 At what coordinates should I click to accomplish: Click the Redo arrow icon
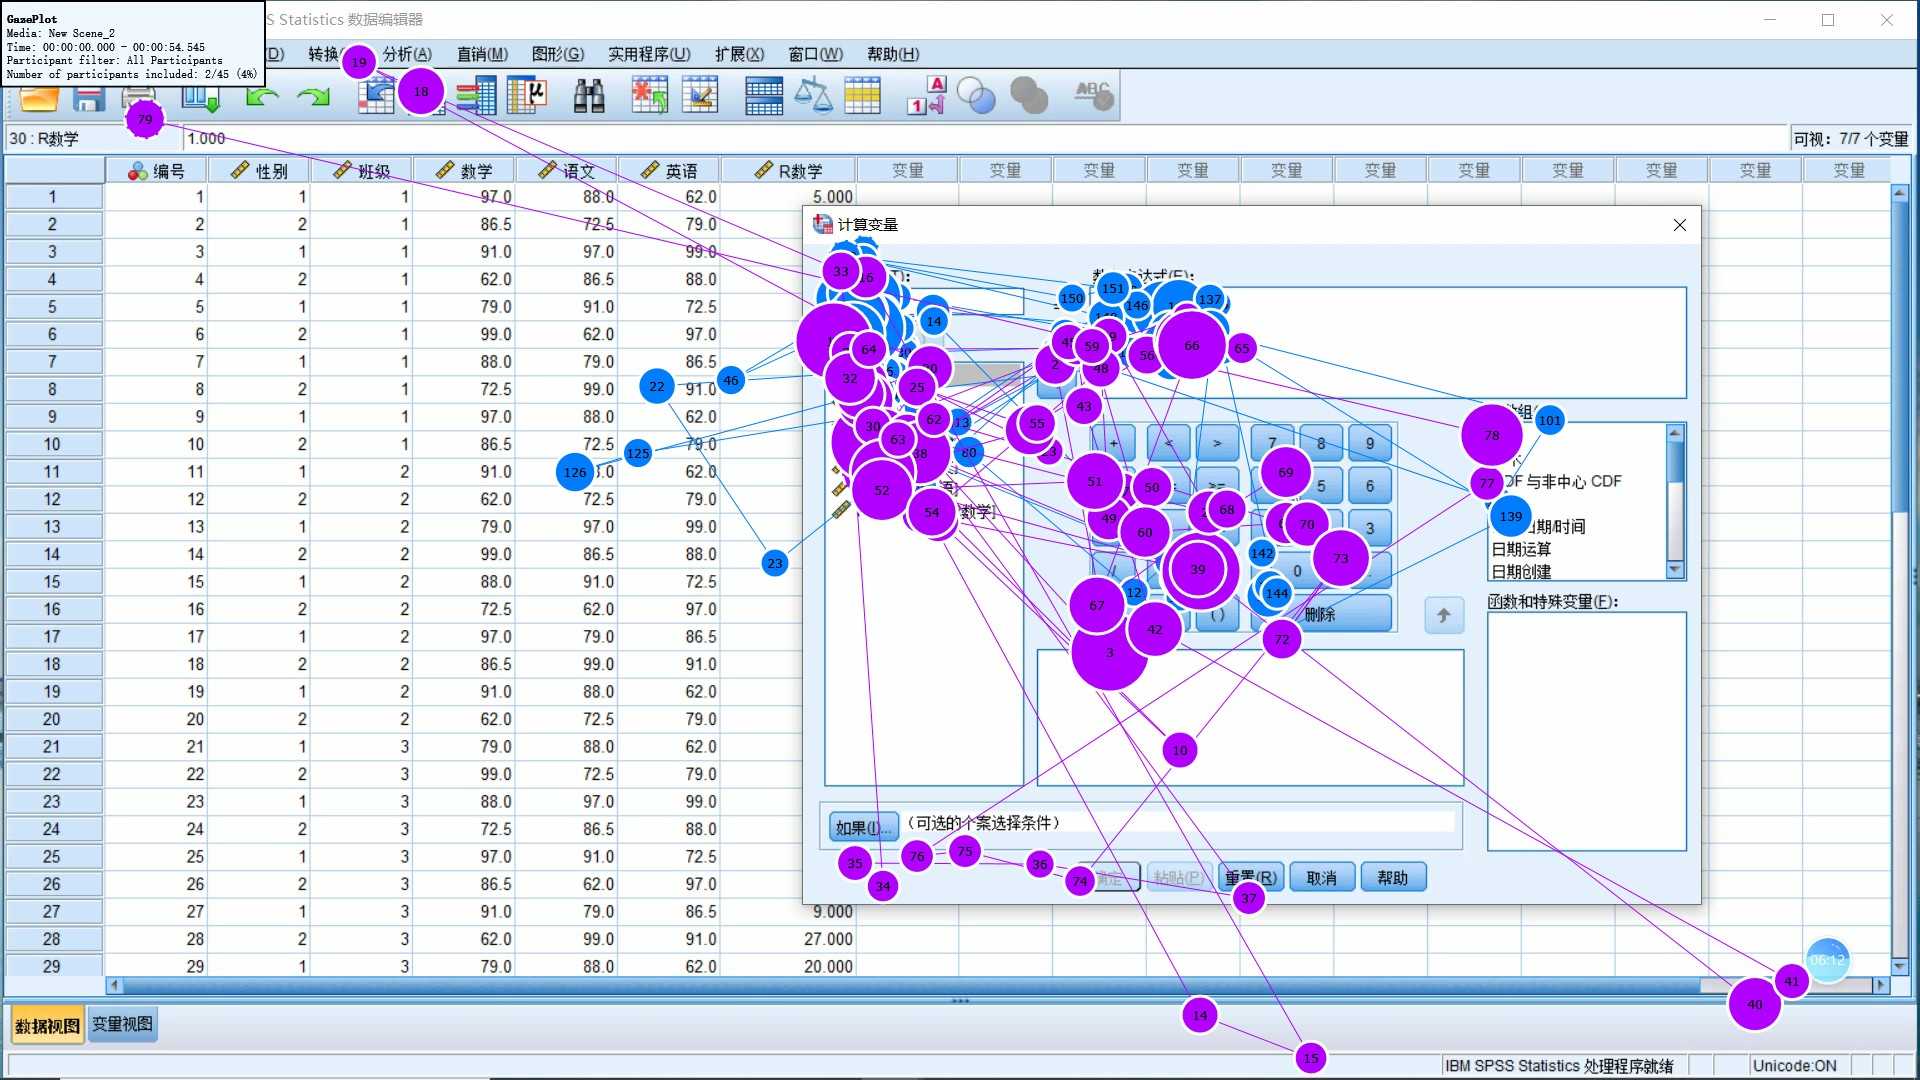tap(314, 97)
